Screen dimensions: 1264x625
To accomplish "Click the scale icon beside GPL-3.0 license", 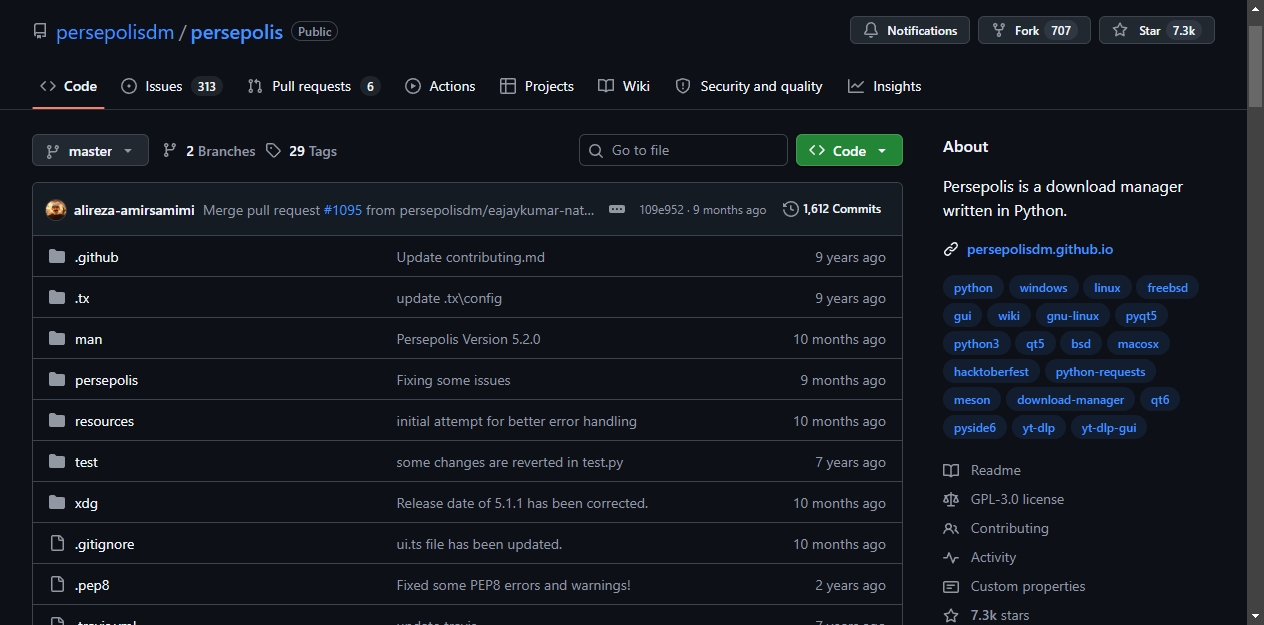I will pos(951,499).
